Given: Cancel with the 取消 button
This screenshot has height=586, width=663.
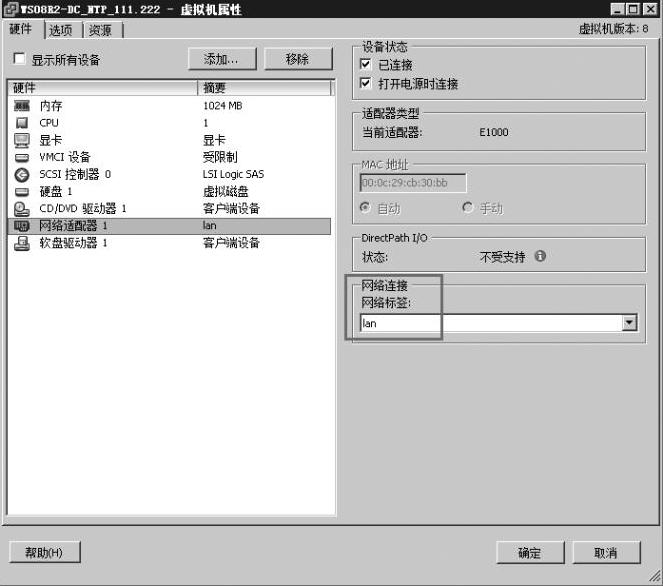Looking at the screenshot, I should 606,552.
